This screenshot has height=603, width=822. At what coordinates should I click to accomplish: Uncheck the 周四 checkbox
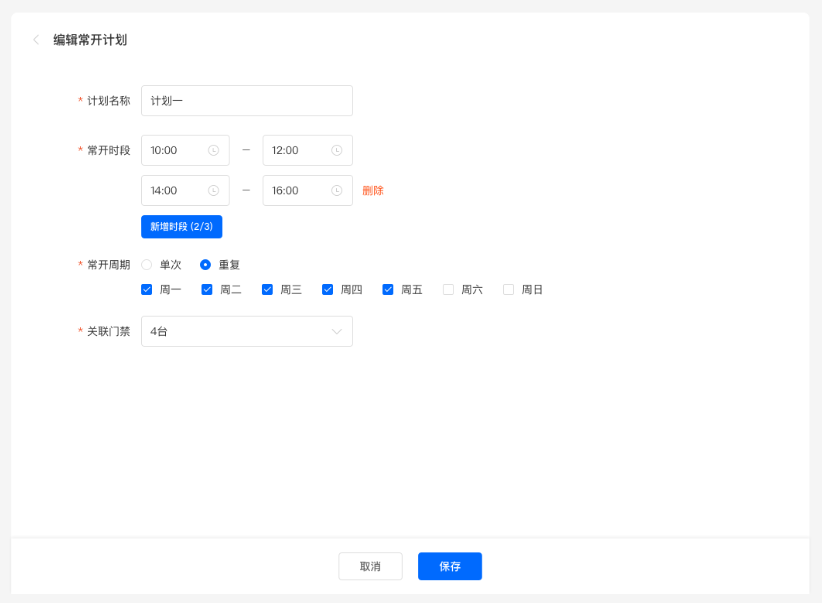(x=328, y=289)
